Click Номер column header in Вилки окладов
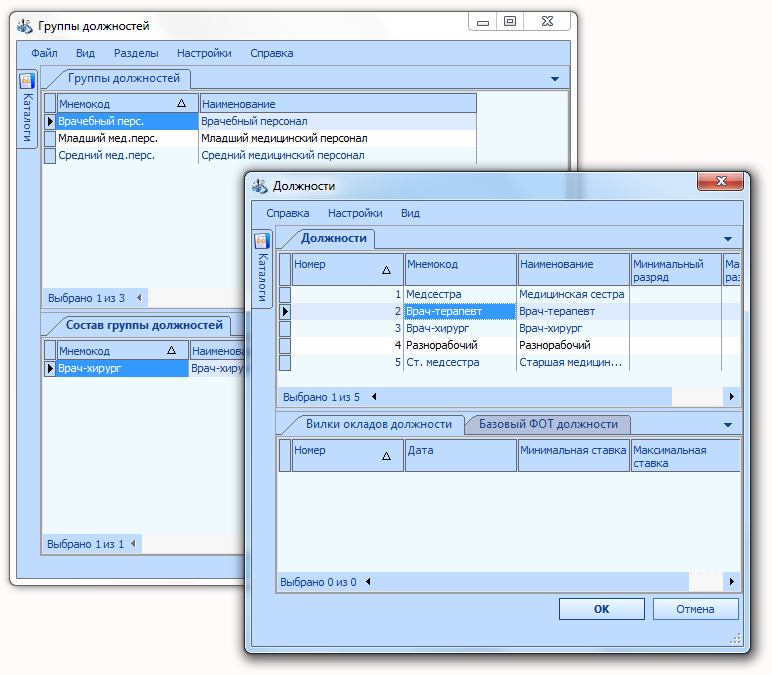The image size is (772, 675). click(x=348, y=455)
